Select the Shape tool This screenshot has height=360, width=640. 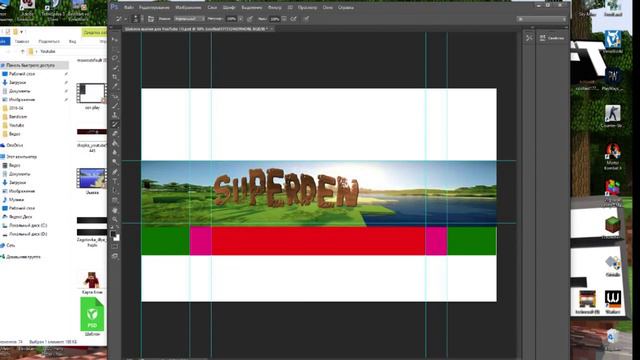pos(115,200)
